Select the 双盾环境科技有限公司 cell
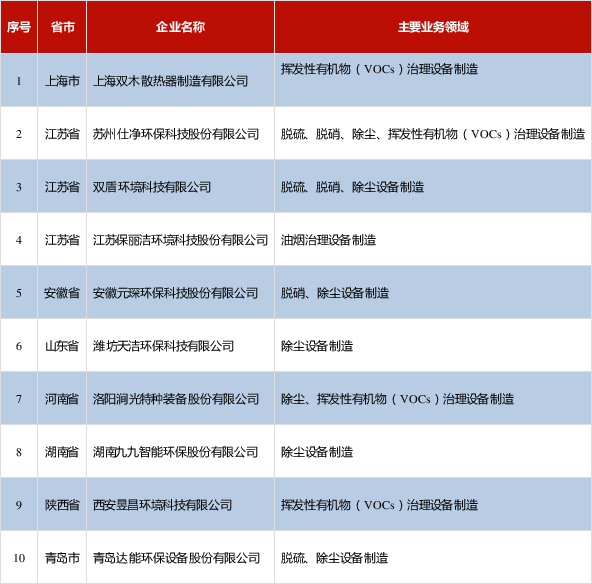 [x=180, y=186]
